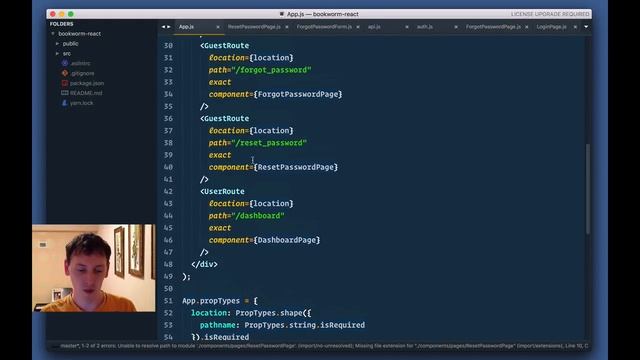This screenshot has width=640, height=360.
Task: Click the <GuestRoute tag on line 36
Action: point(224,118)
